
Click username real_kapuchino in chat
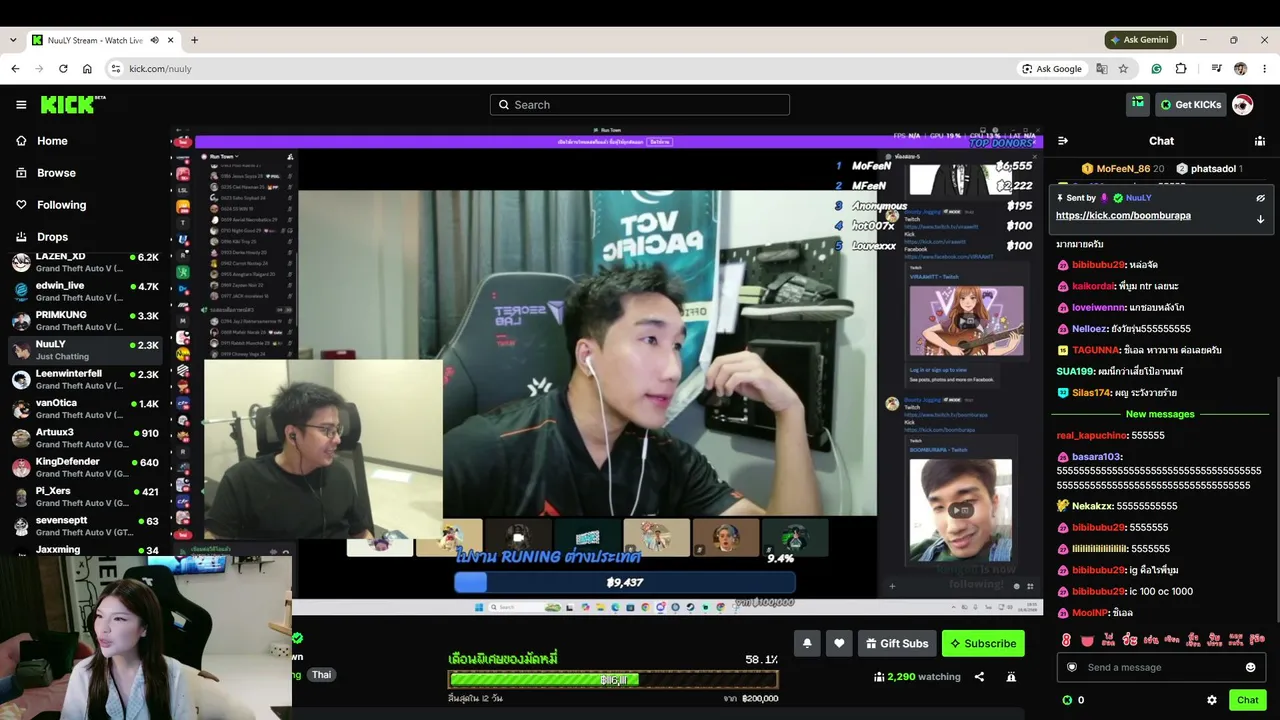click(1091, 436)
